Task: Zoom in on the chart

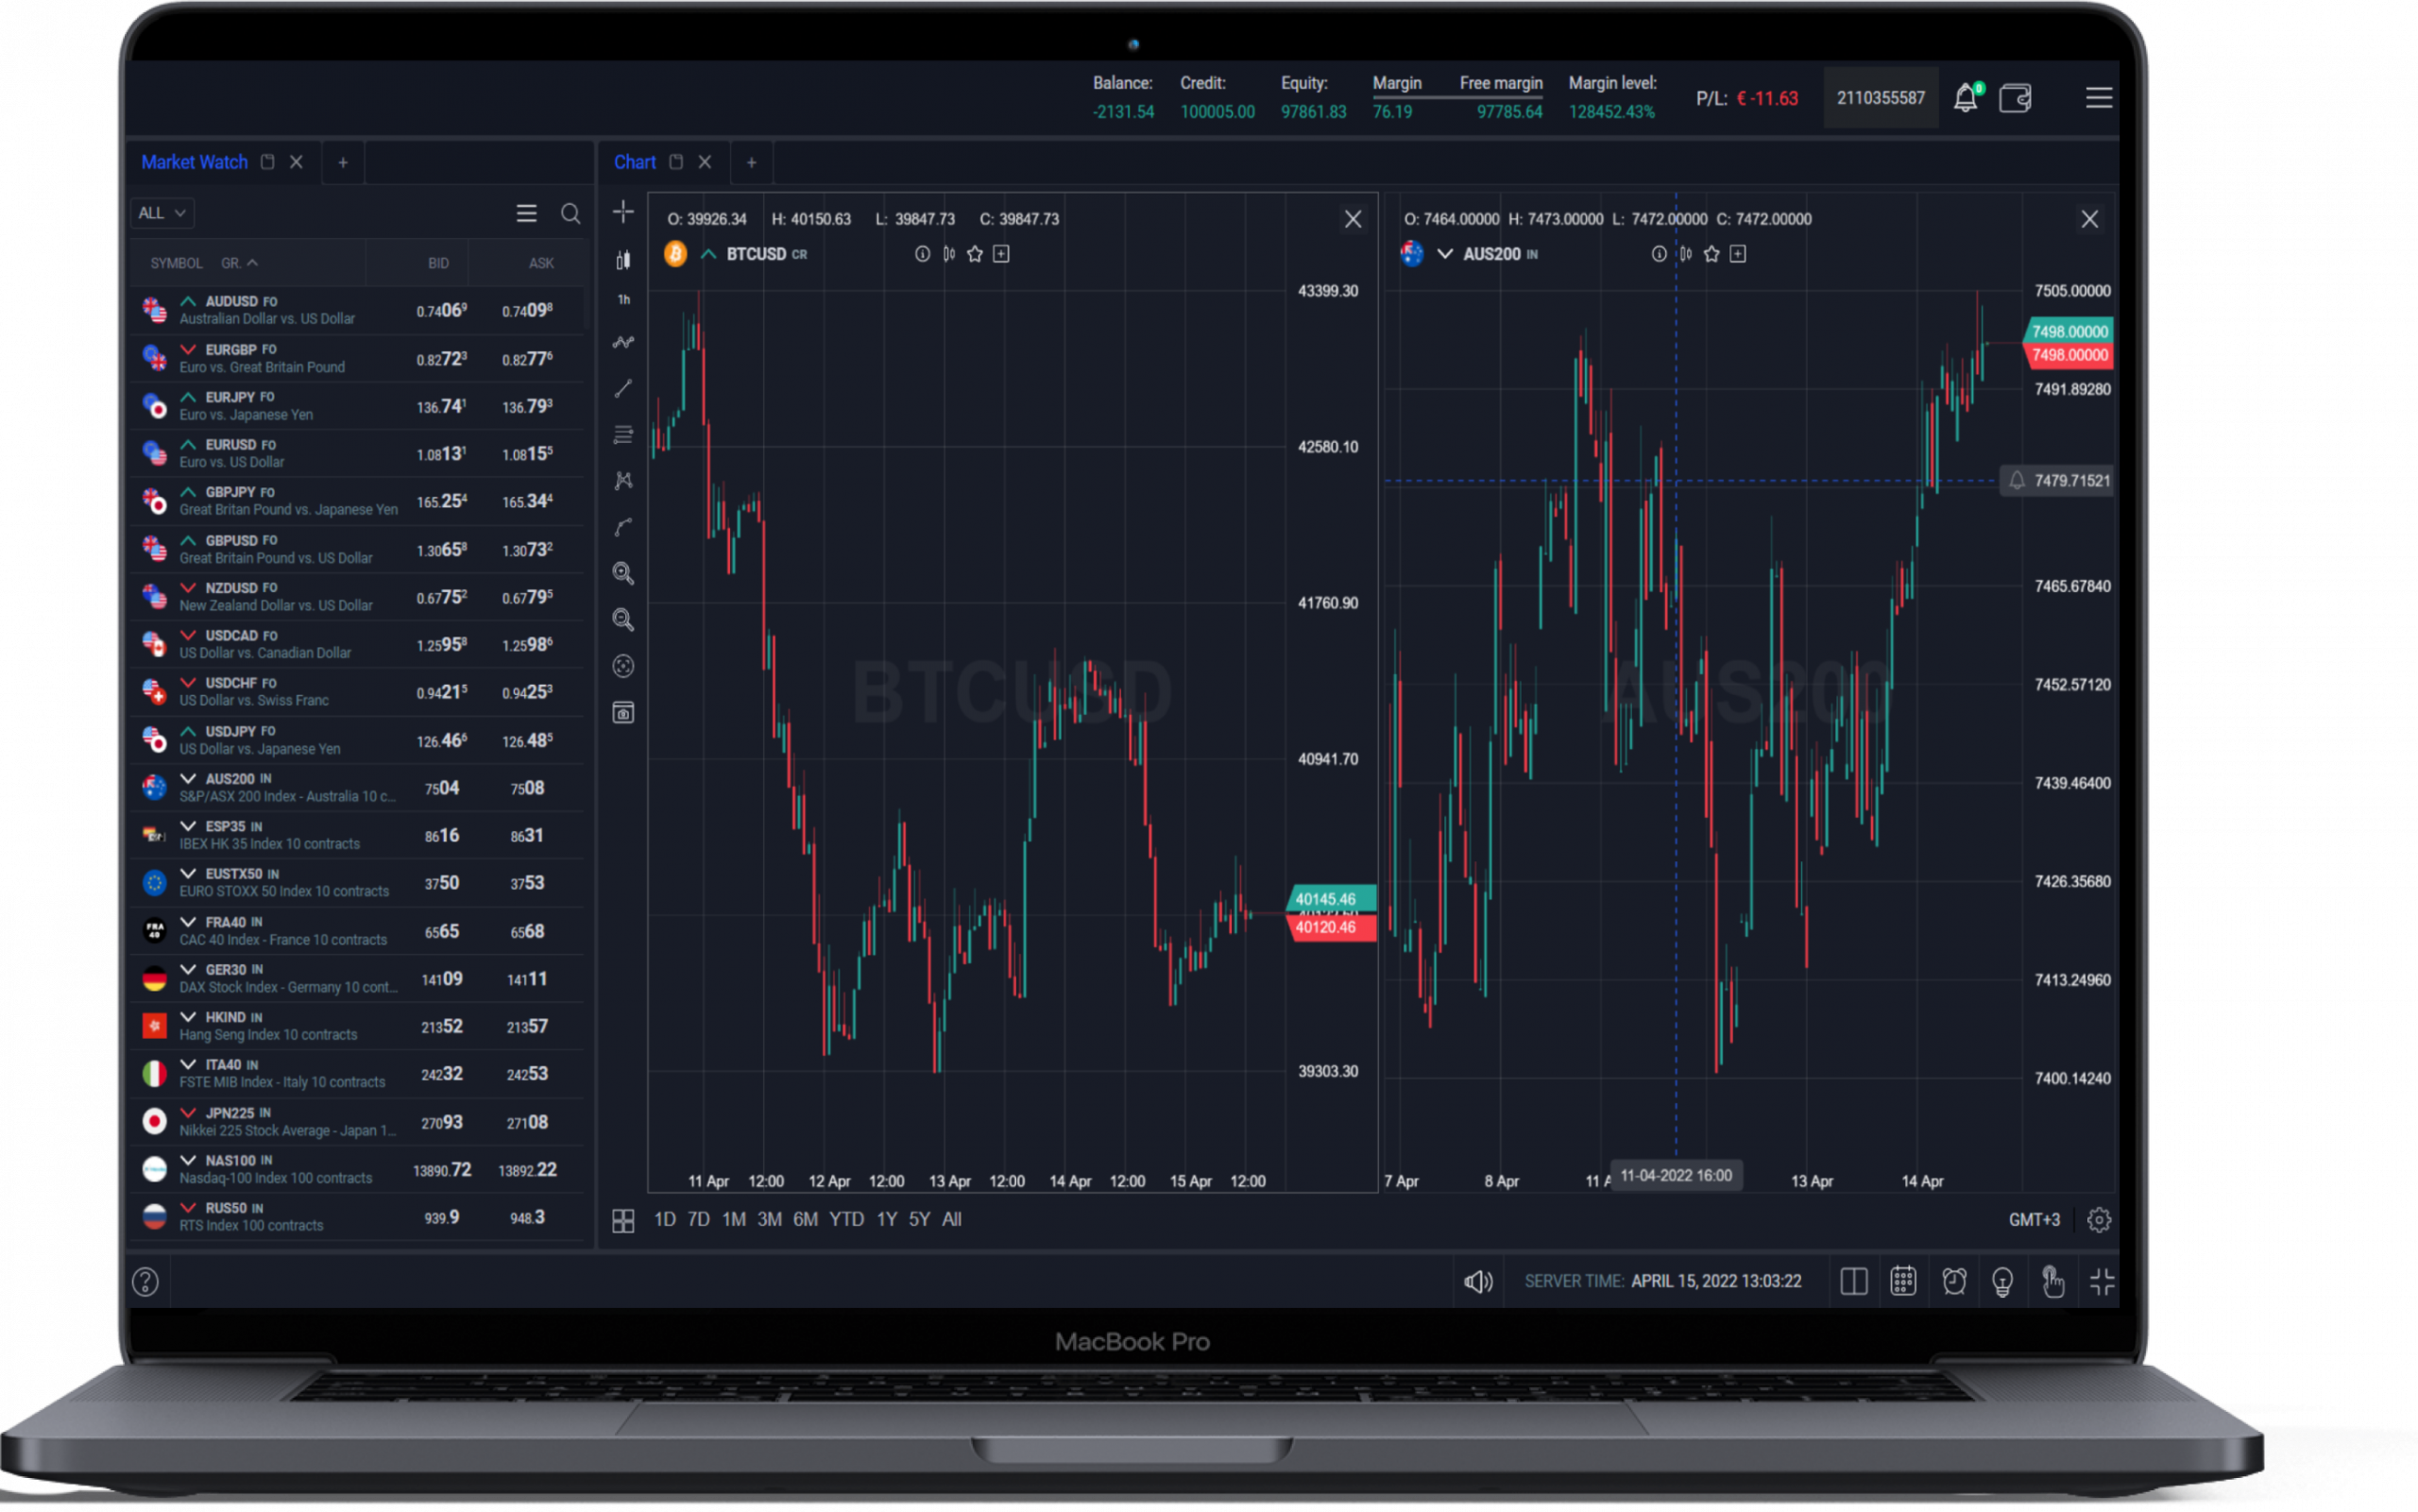Action: tap(623, 573)
